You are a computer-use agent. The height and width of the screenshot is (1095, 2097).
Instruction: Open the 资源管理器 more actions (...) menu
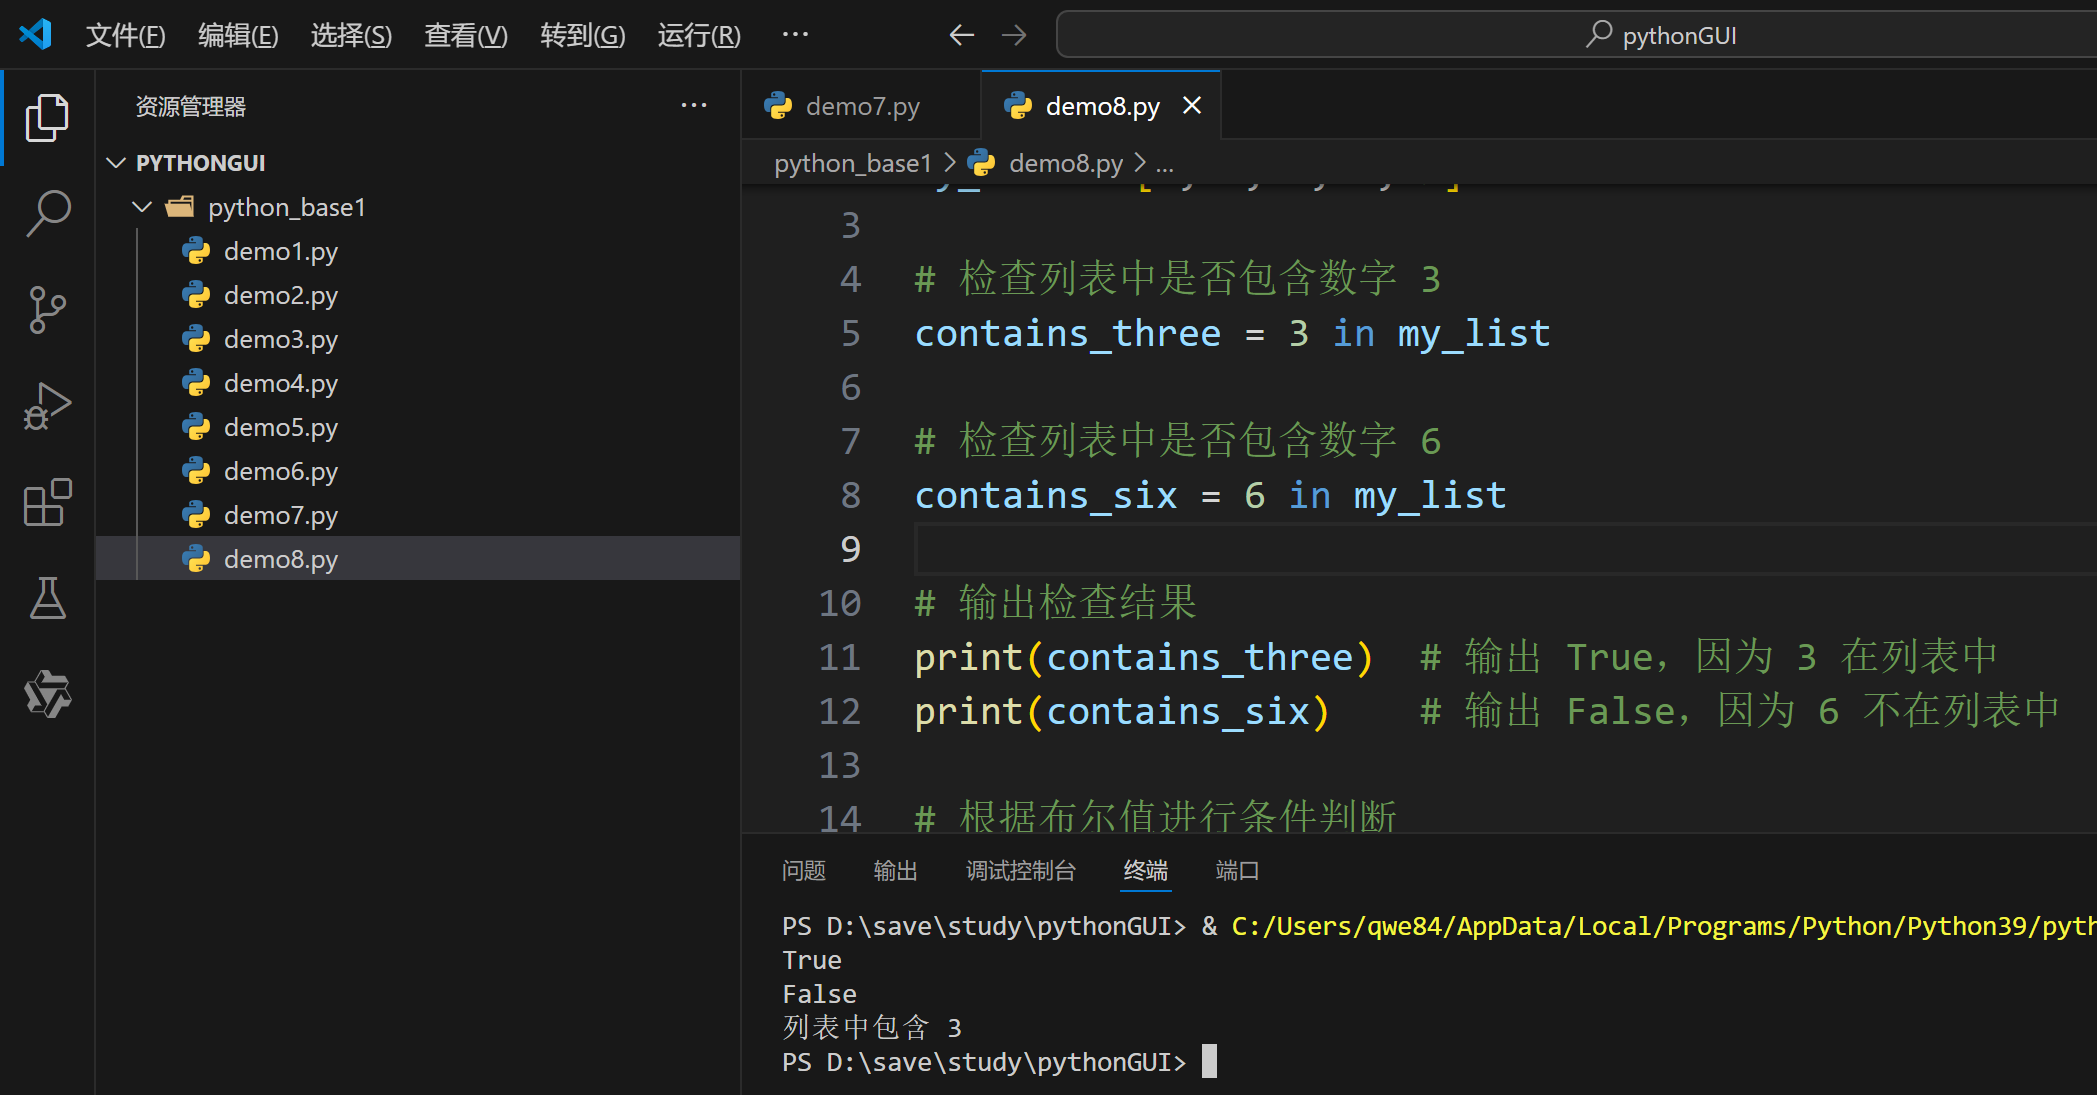point(694,105)
